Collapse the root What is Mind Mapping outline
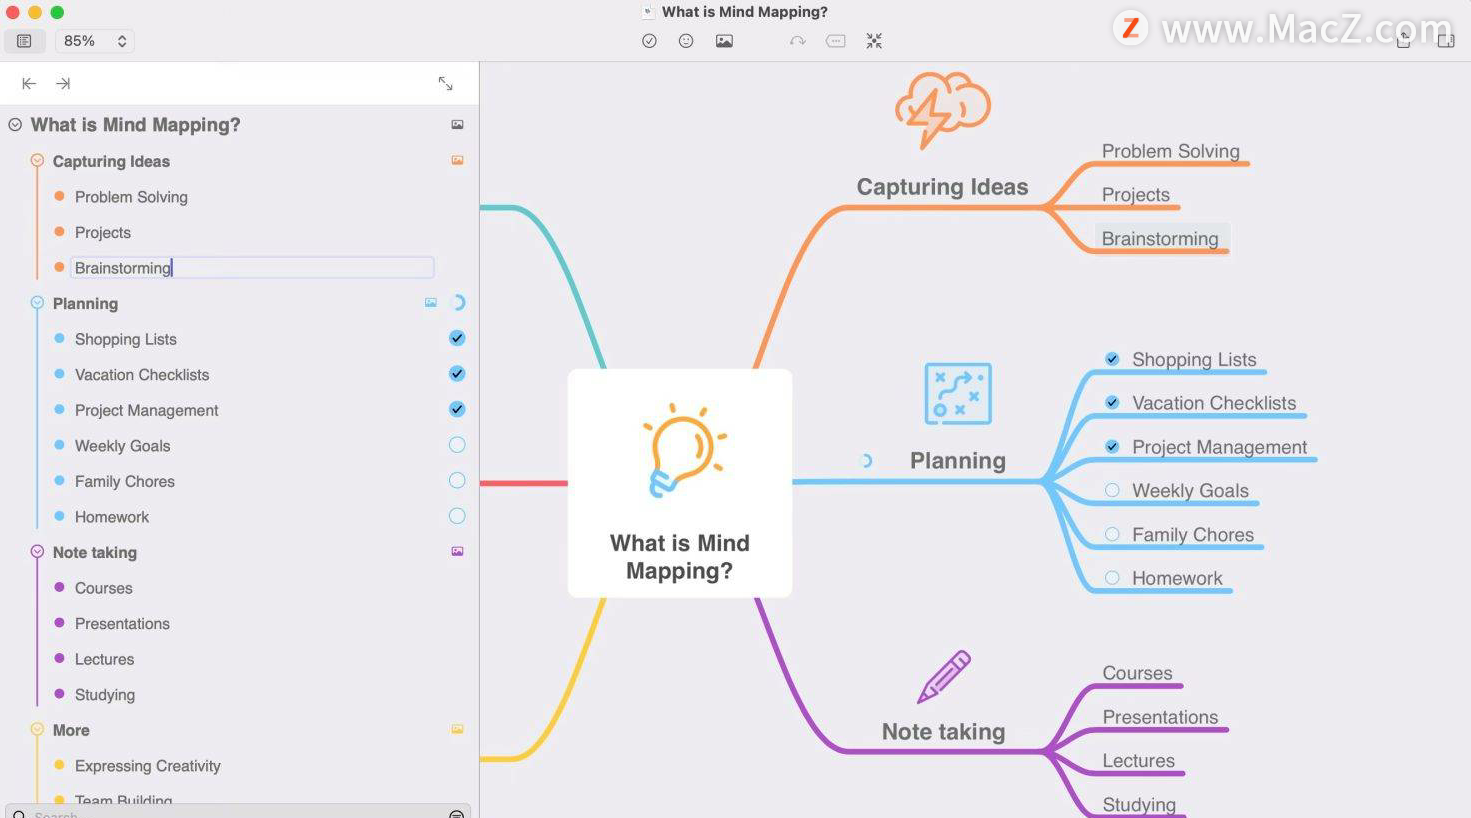 (15, 125)
